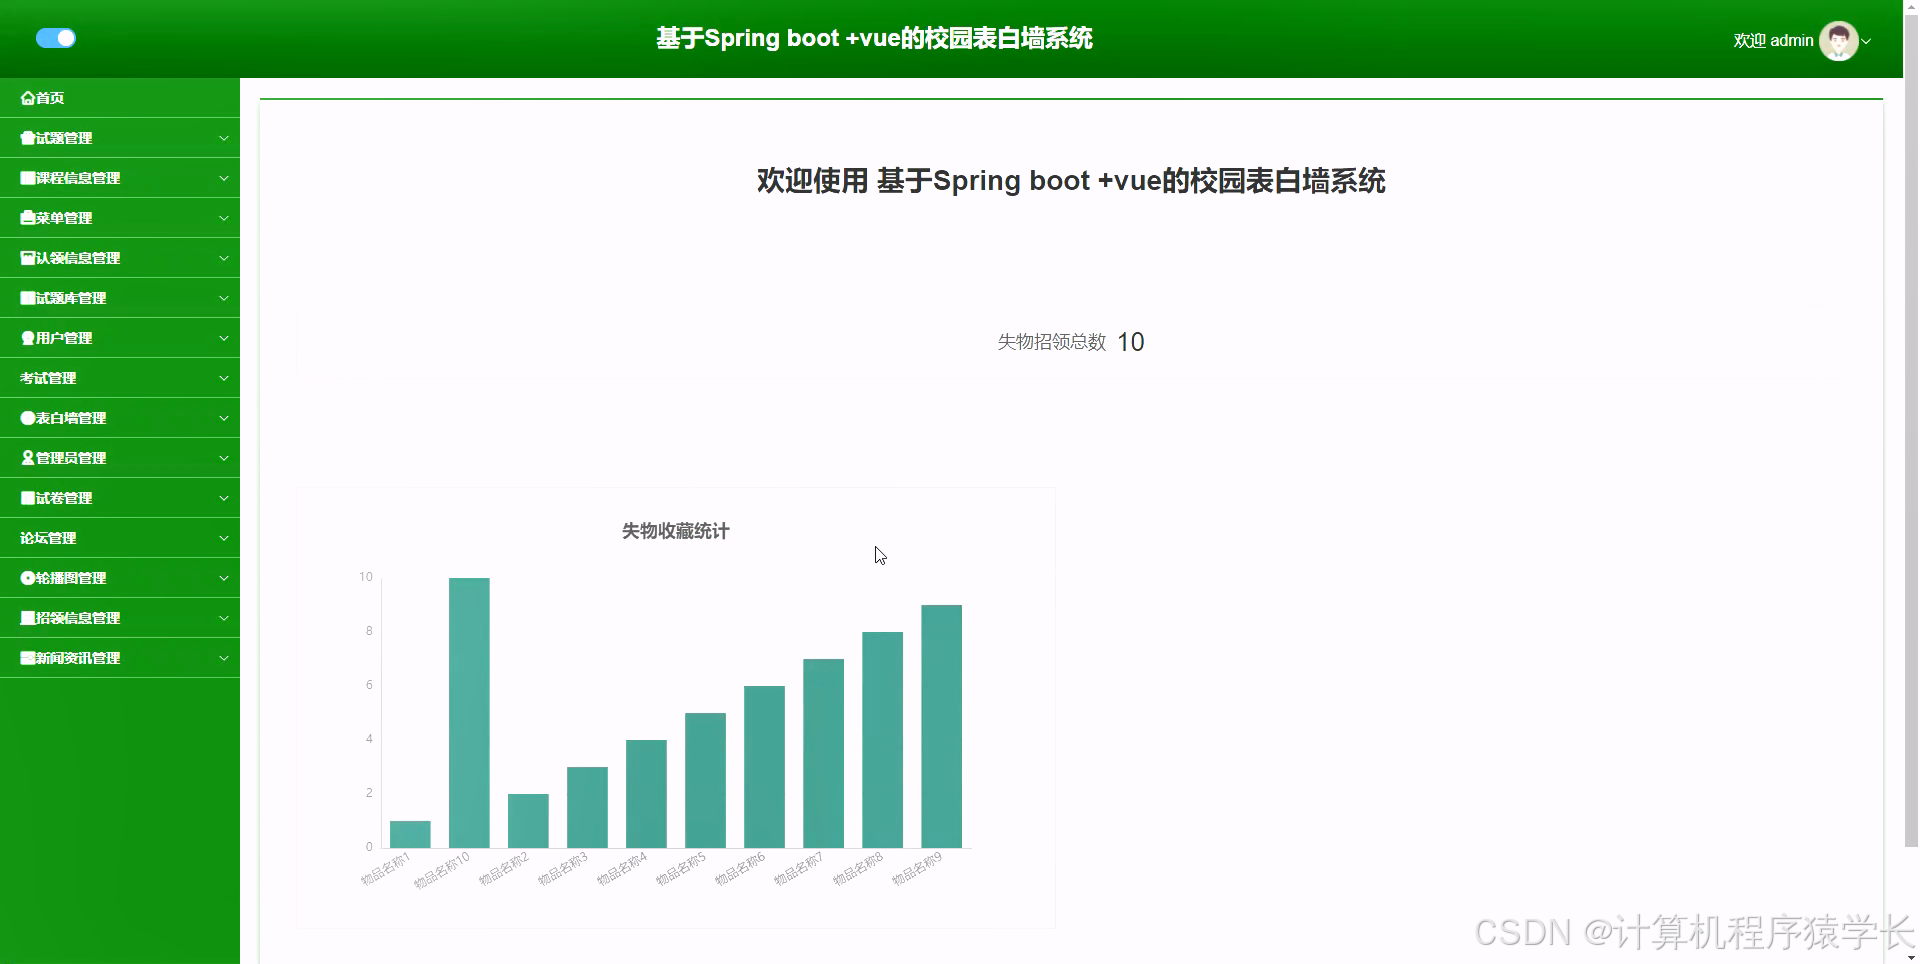Image resolution: width=1920 pixels, height=964 pixels.
Task: Click the 菜单管理 menu icon
Action: click(28, 218)
